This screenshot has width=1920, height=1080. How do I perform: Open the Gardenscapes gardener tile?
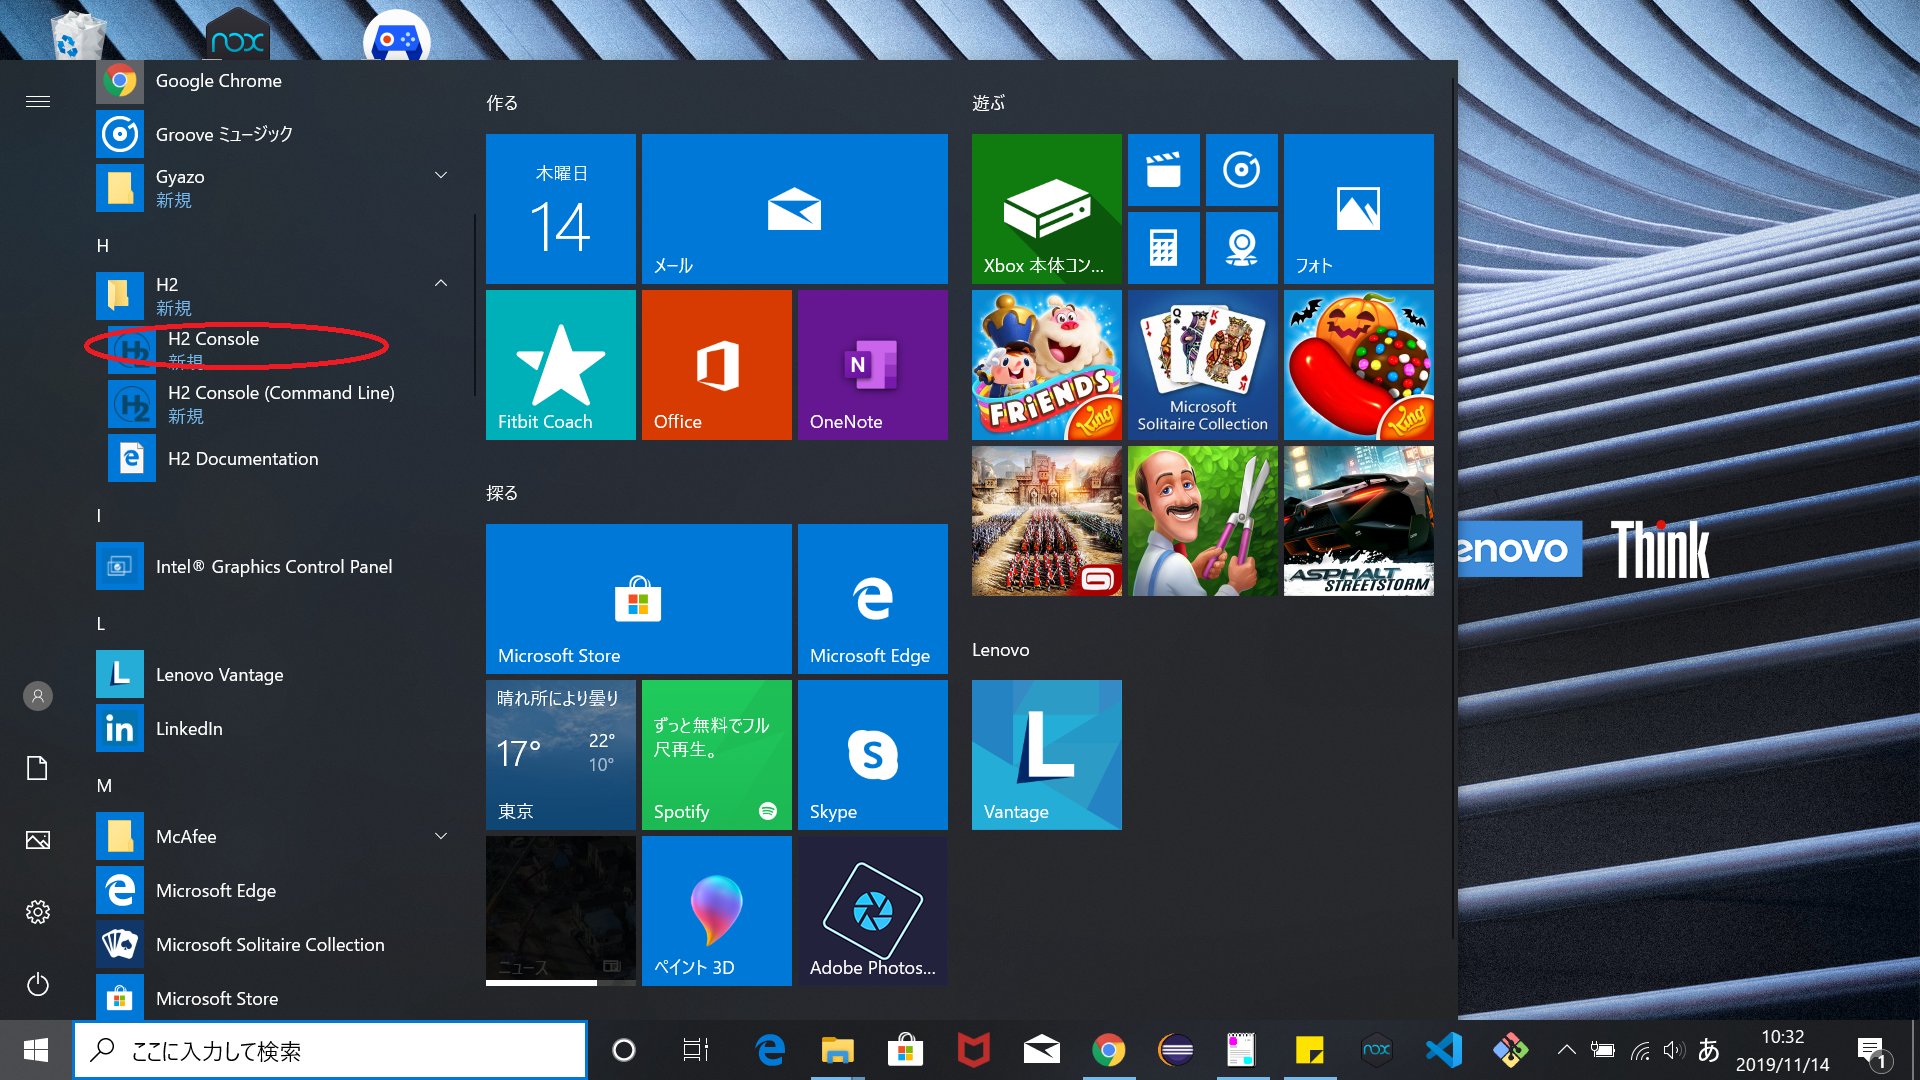1203,521
